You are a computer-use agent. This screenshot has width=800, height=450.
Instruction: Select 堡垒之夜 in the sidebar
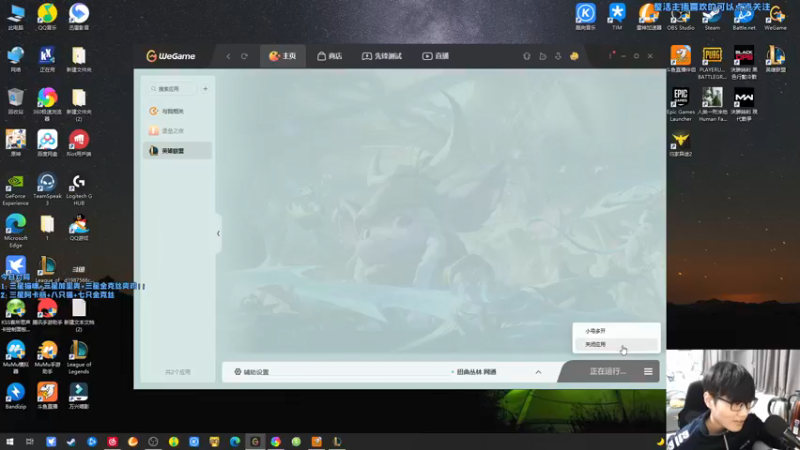178,131
